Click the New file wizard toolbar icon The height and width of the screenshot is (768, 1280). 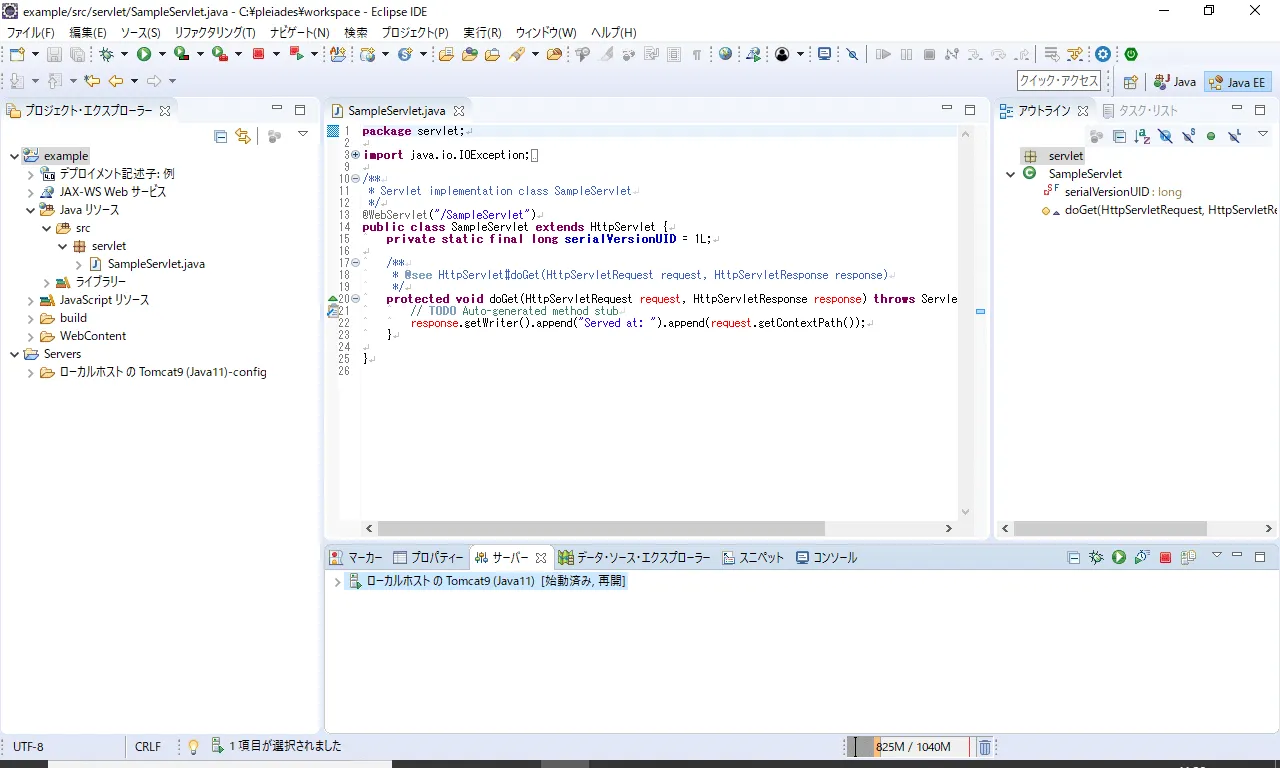(17, 54)
